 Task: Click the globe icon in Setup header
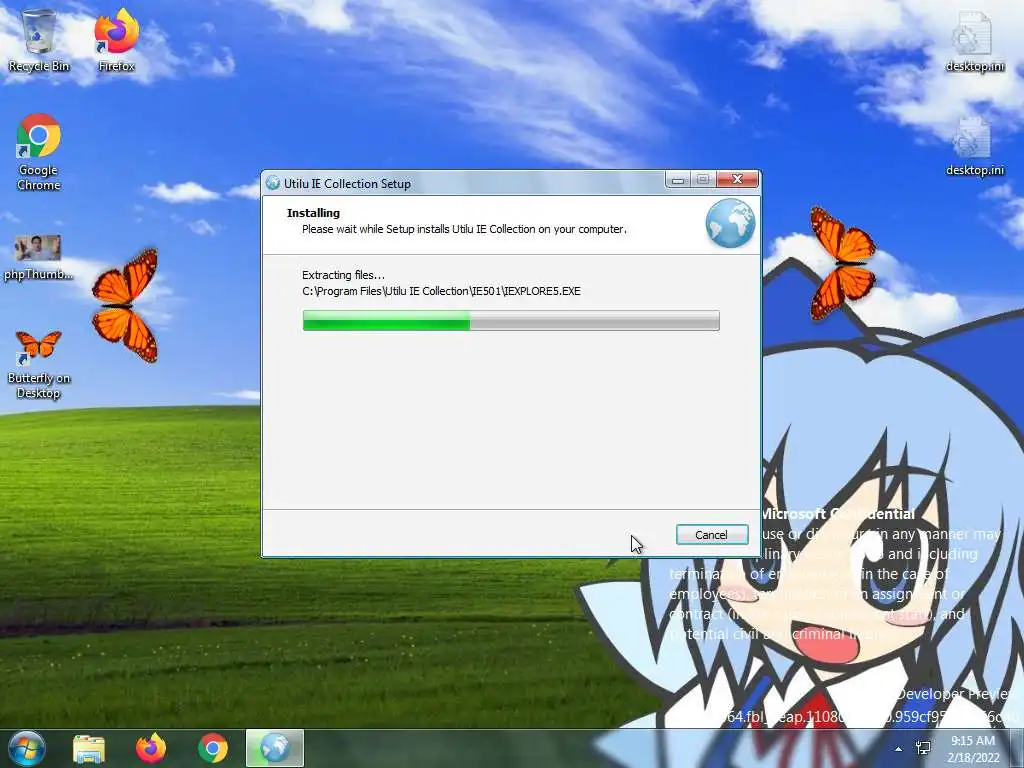730,224
